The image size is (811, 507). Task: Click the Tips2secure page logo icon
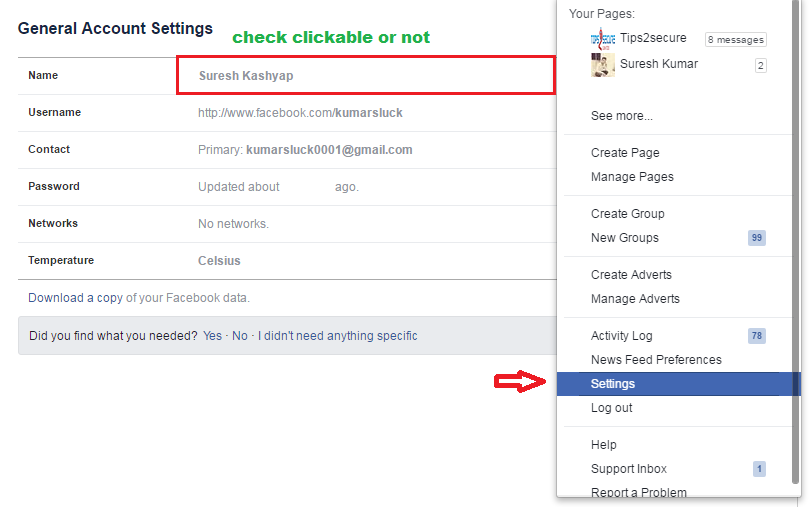pos(603,40)
